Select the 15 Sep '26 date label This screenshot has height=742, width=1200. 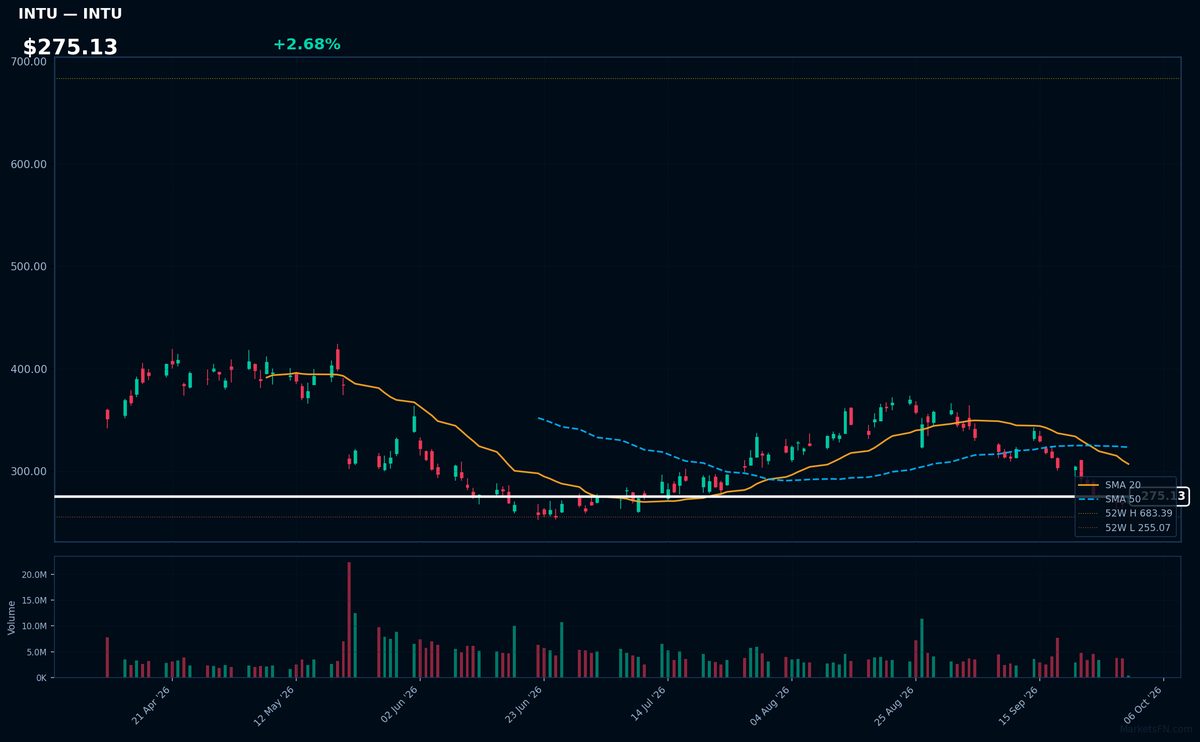point(1019,705)
